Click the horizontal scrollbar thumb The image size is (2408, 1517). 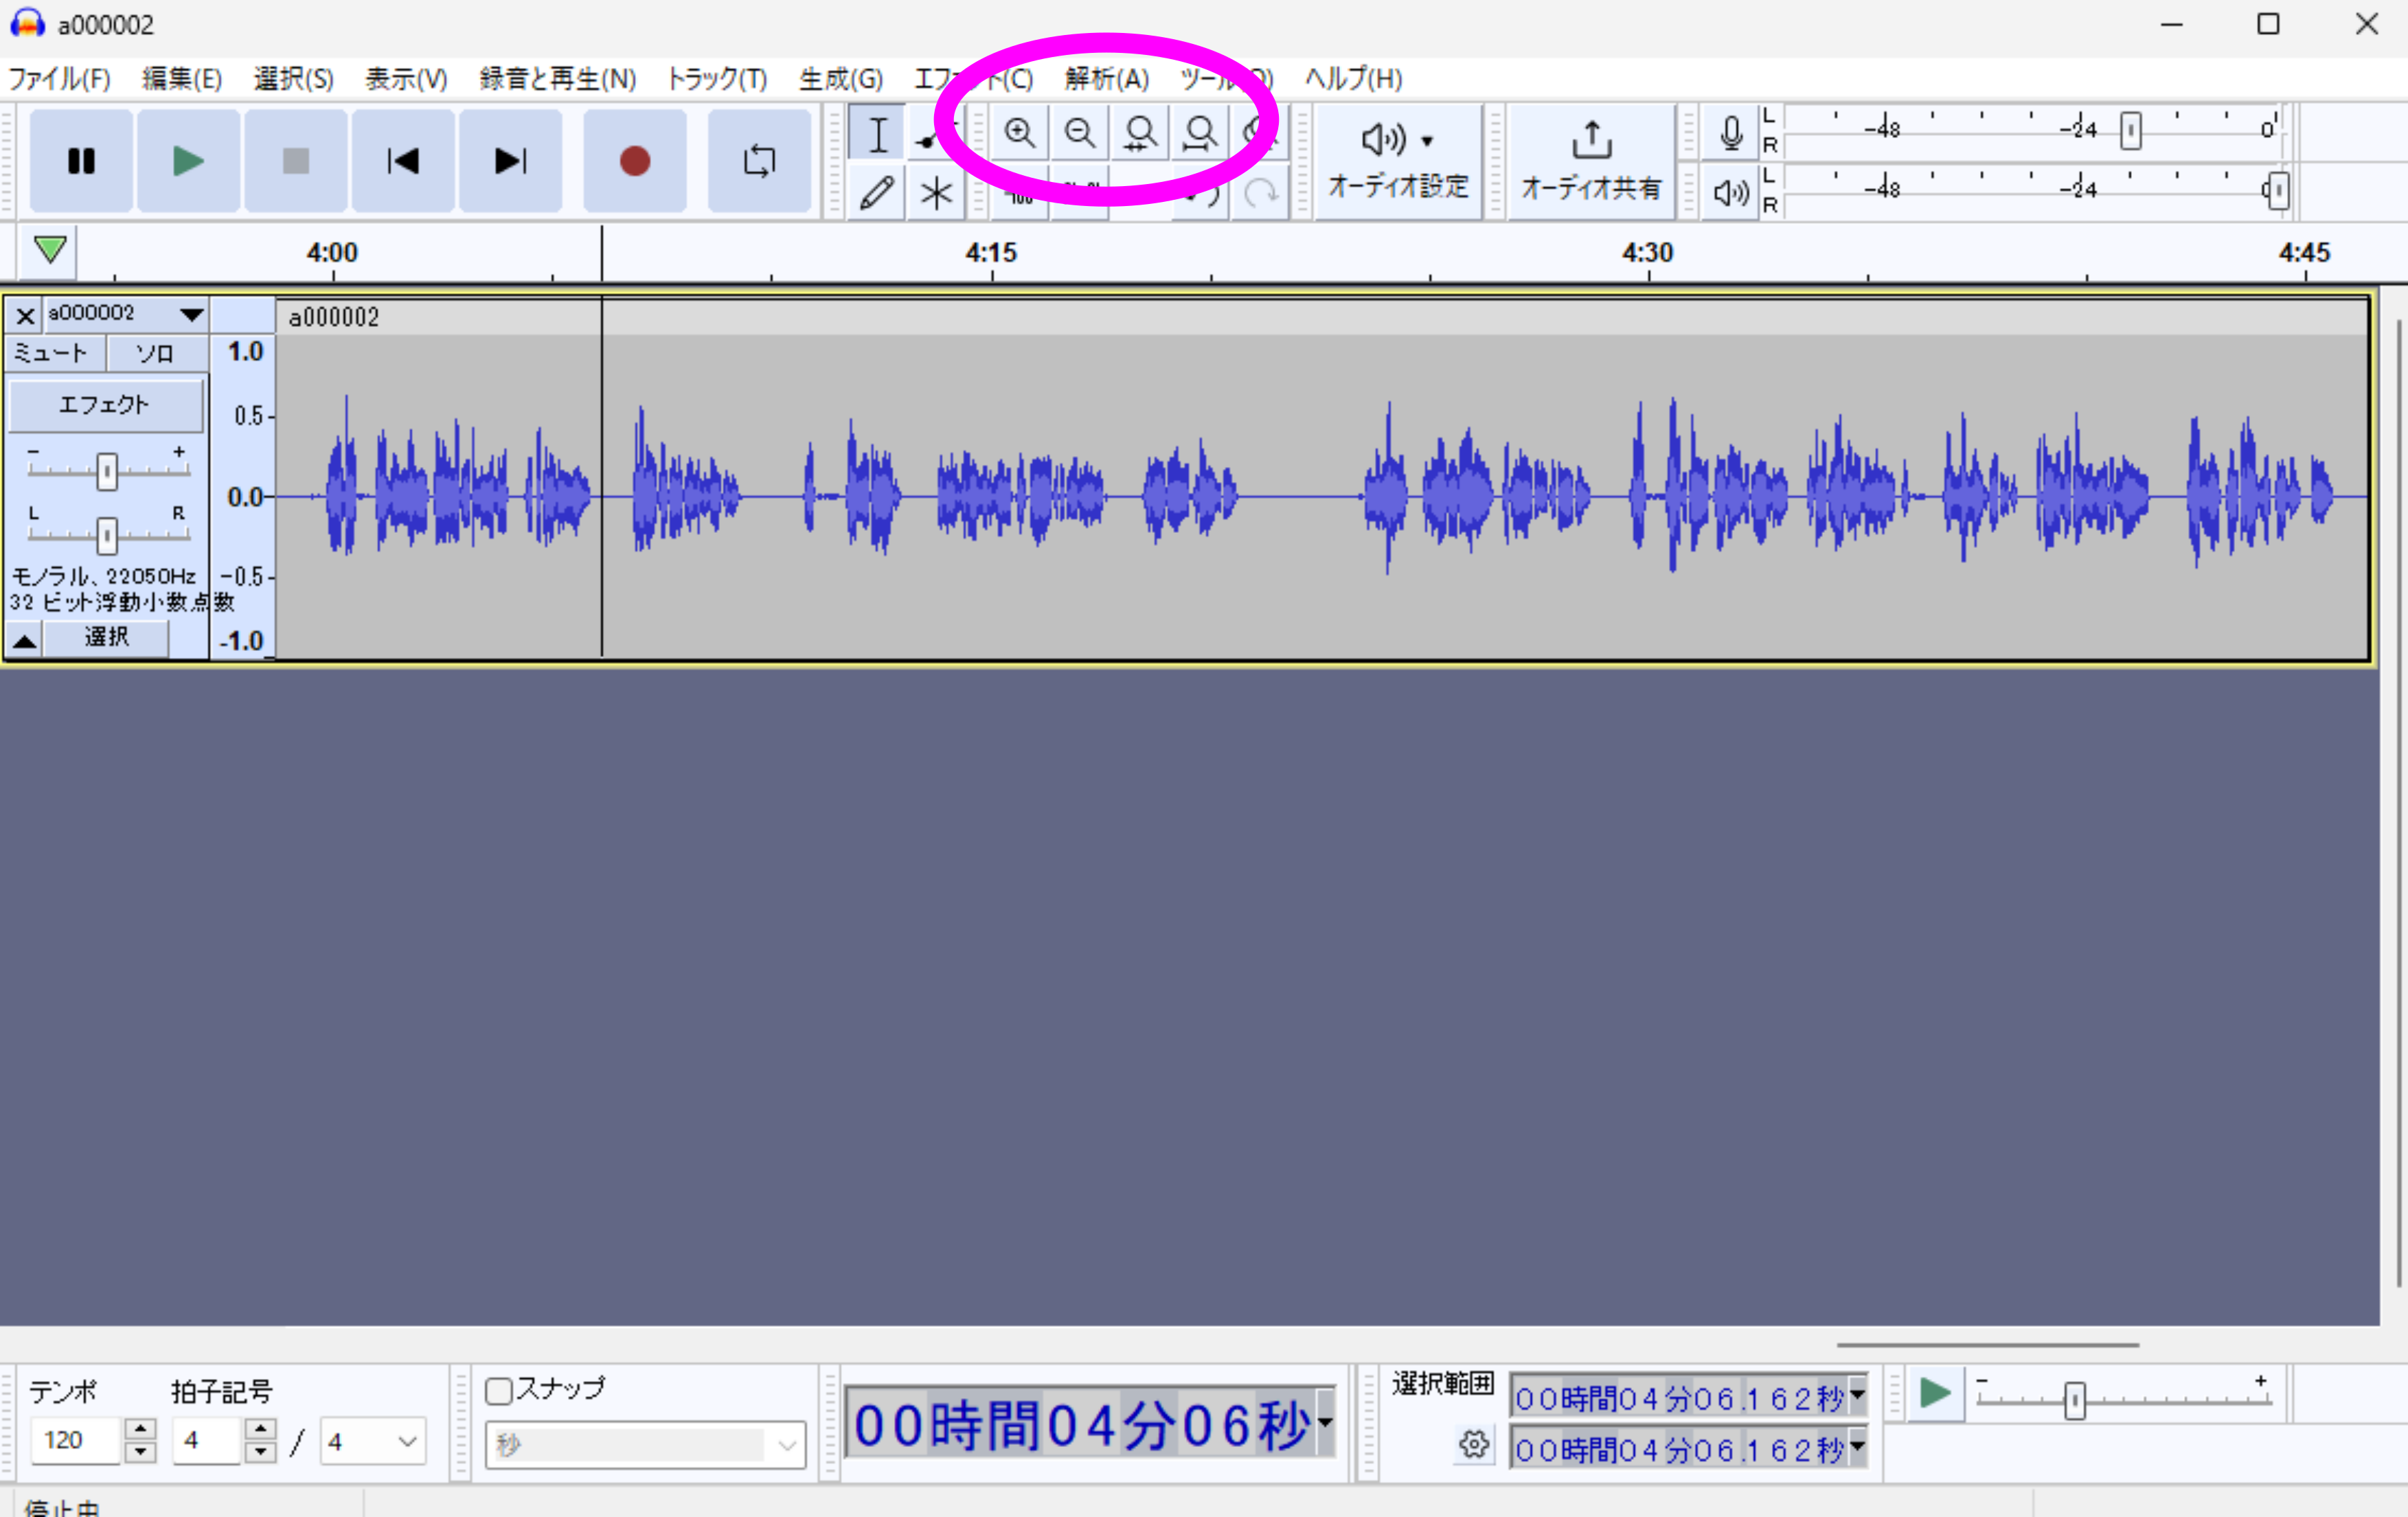point(1988,1345)
